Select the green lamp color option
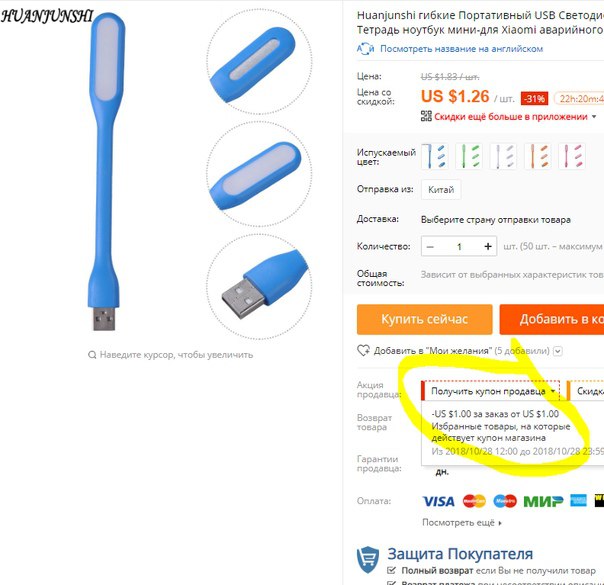Screen dimensions: 604x585 (469, 156)
